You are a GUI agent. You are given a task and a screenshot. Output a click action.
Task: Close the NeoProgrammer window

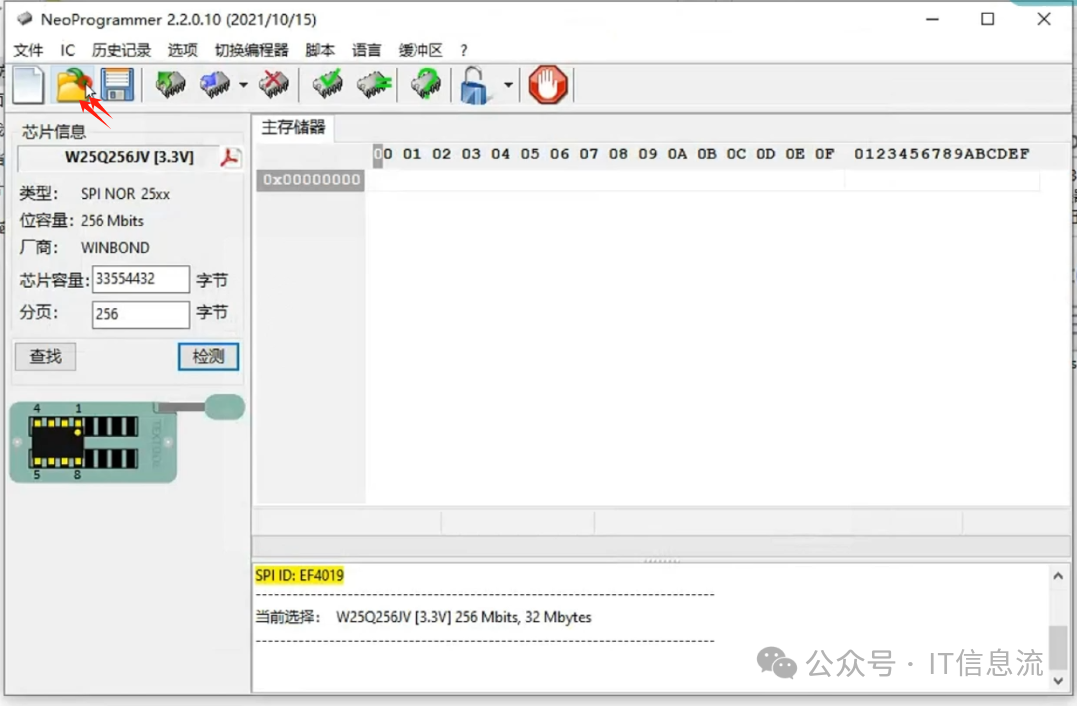tap(1044, 19)
